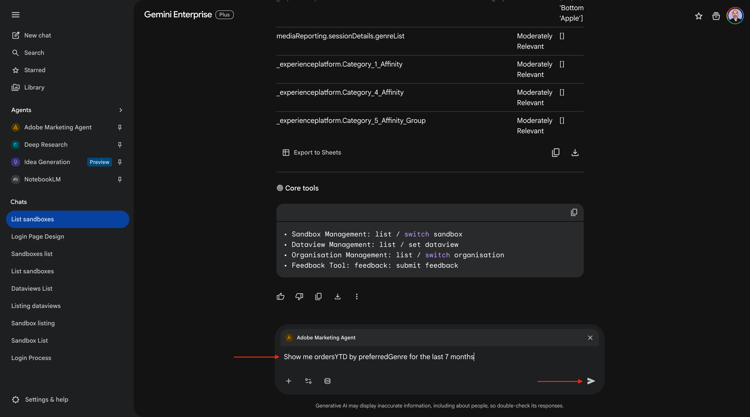Open the star icon in top header
The height and width of the screenshot is (417, 750).
(x=699, y=16)
